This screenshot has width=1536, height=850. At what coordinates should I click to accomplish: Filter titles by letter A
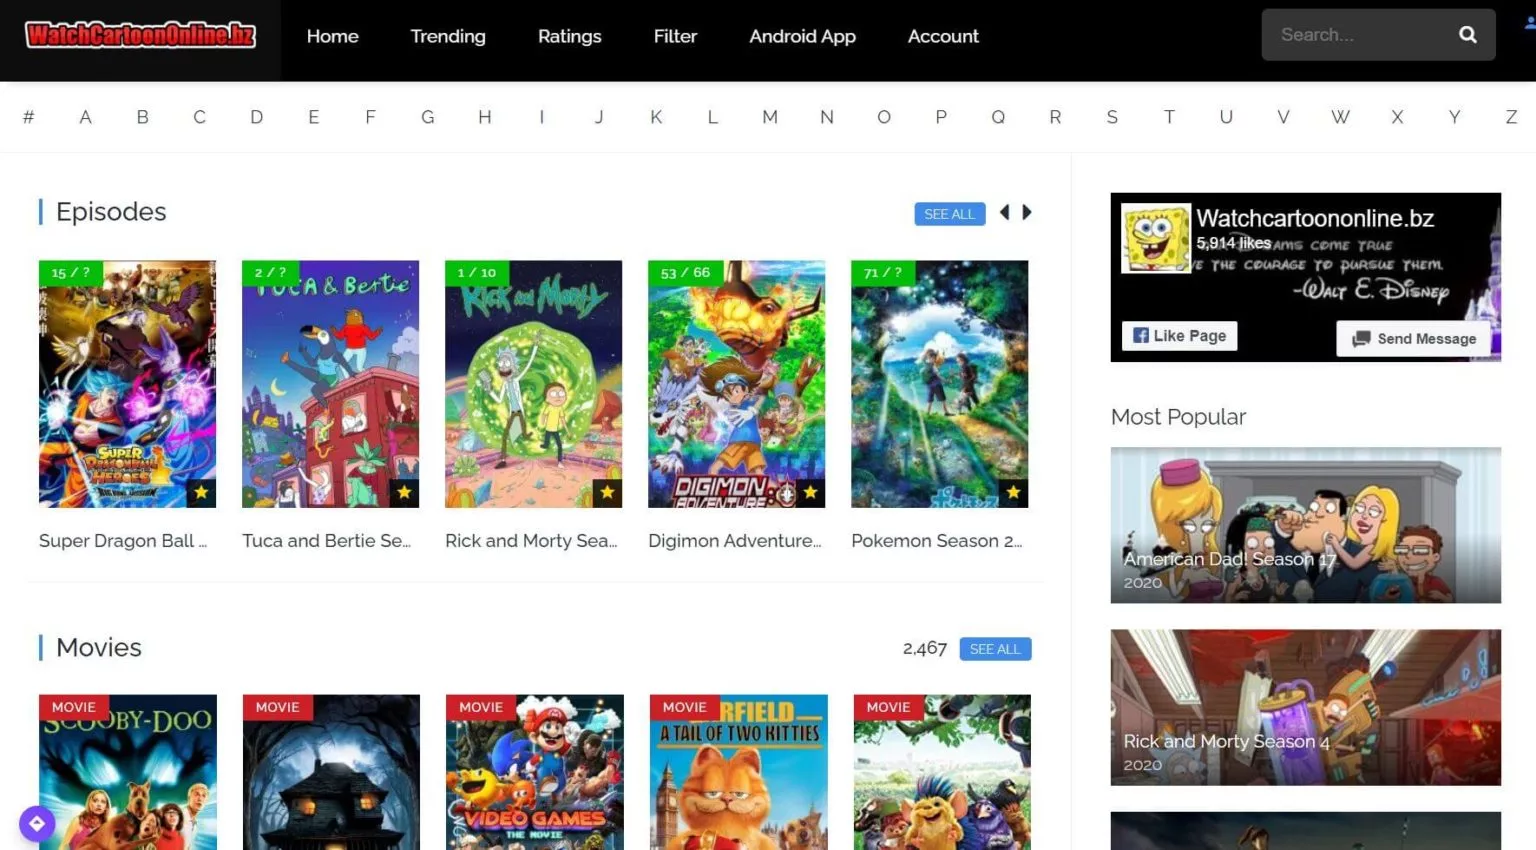[85, 117]
